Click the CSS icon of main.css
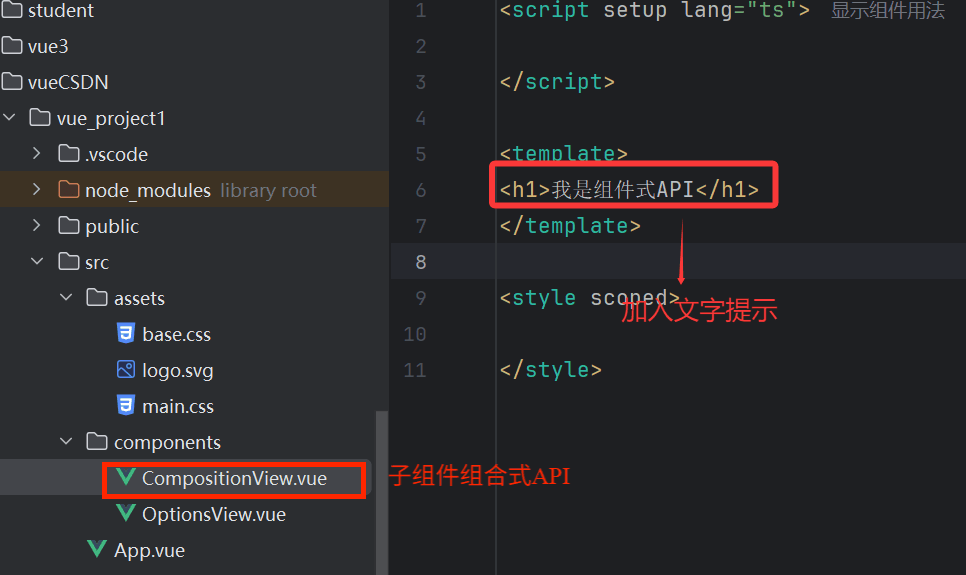Image resolution: width=966 pixels, height=575 pixels. tap(126, 405)
